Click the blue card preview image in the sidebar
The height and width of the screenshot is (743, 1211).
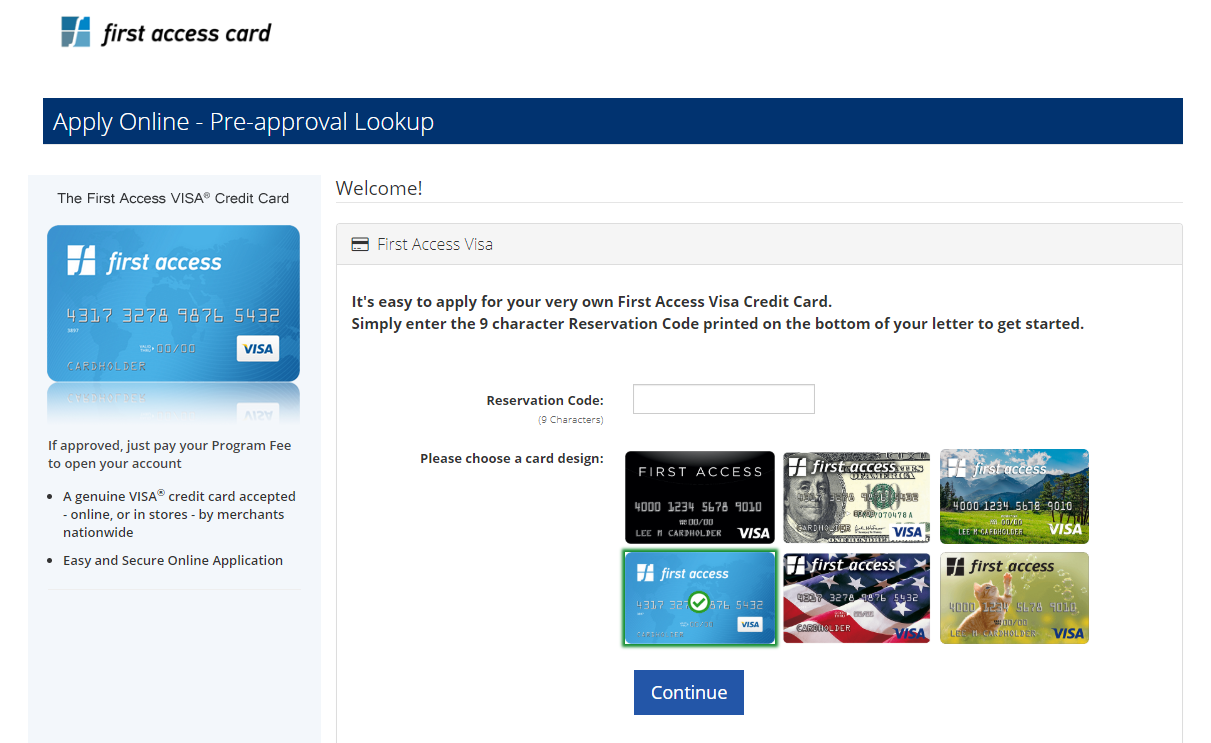[173, 302]
